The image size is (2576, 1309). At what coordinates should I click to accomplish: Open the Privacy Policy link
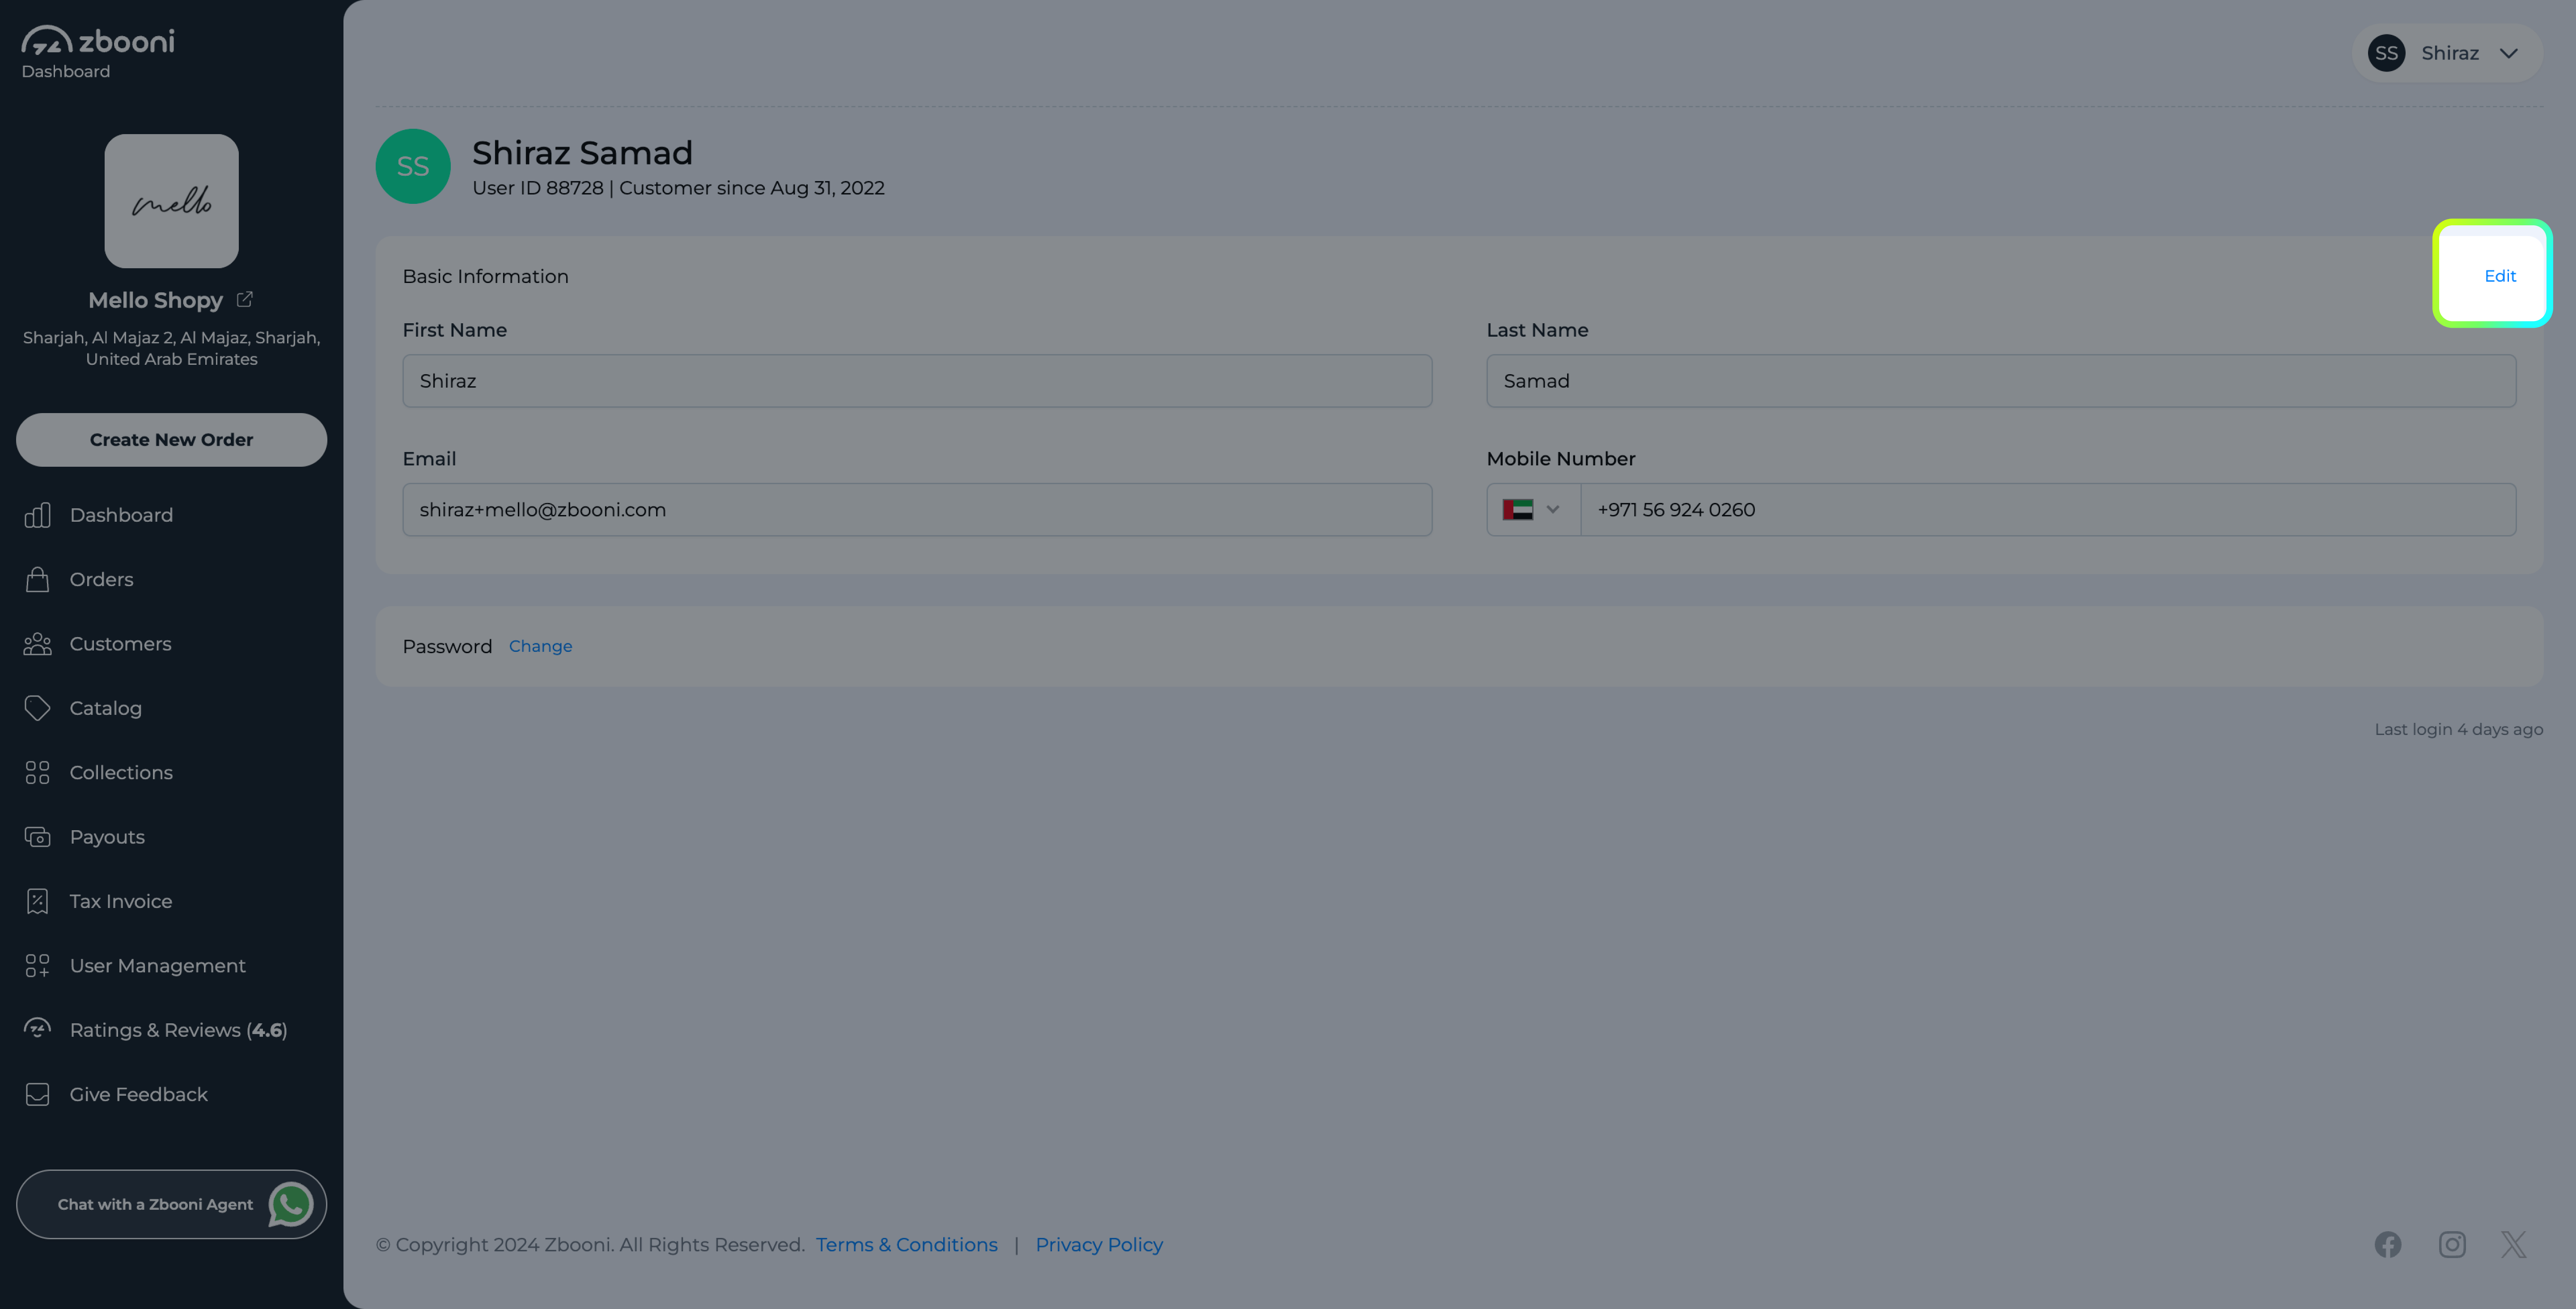click(1099, 1244)
